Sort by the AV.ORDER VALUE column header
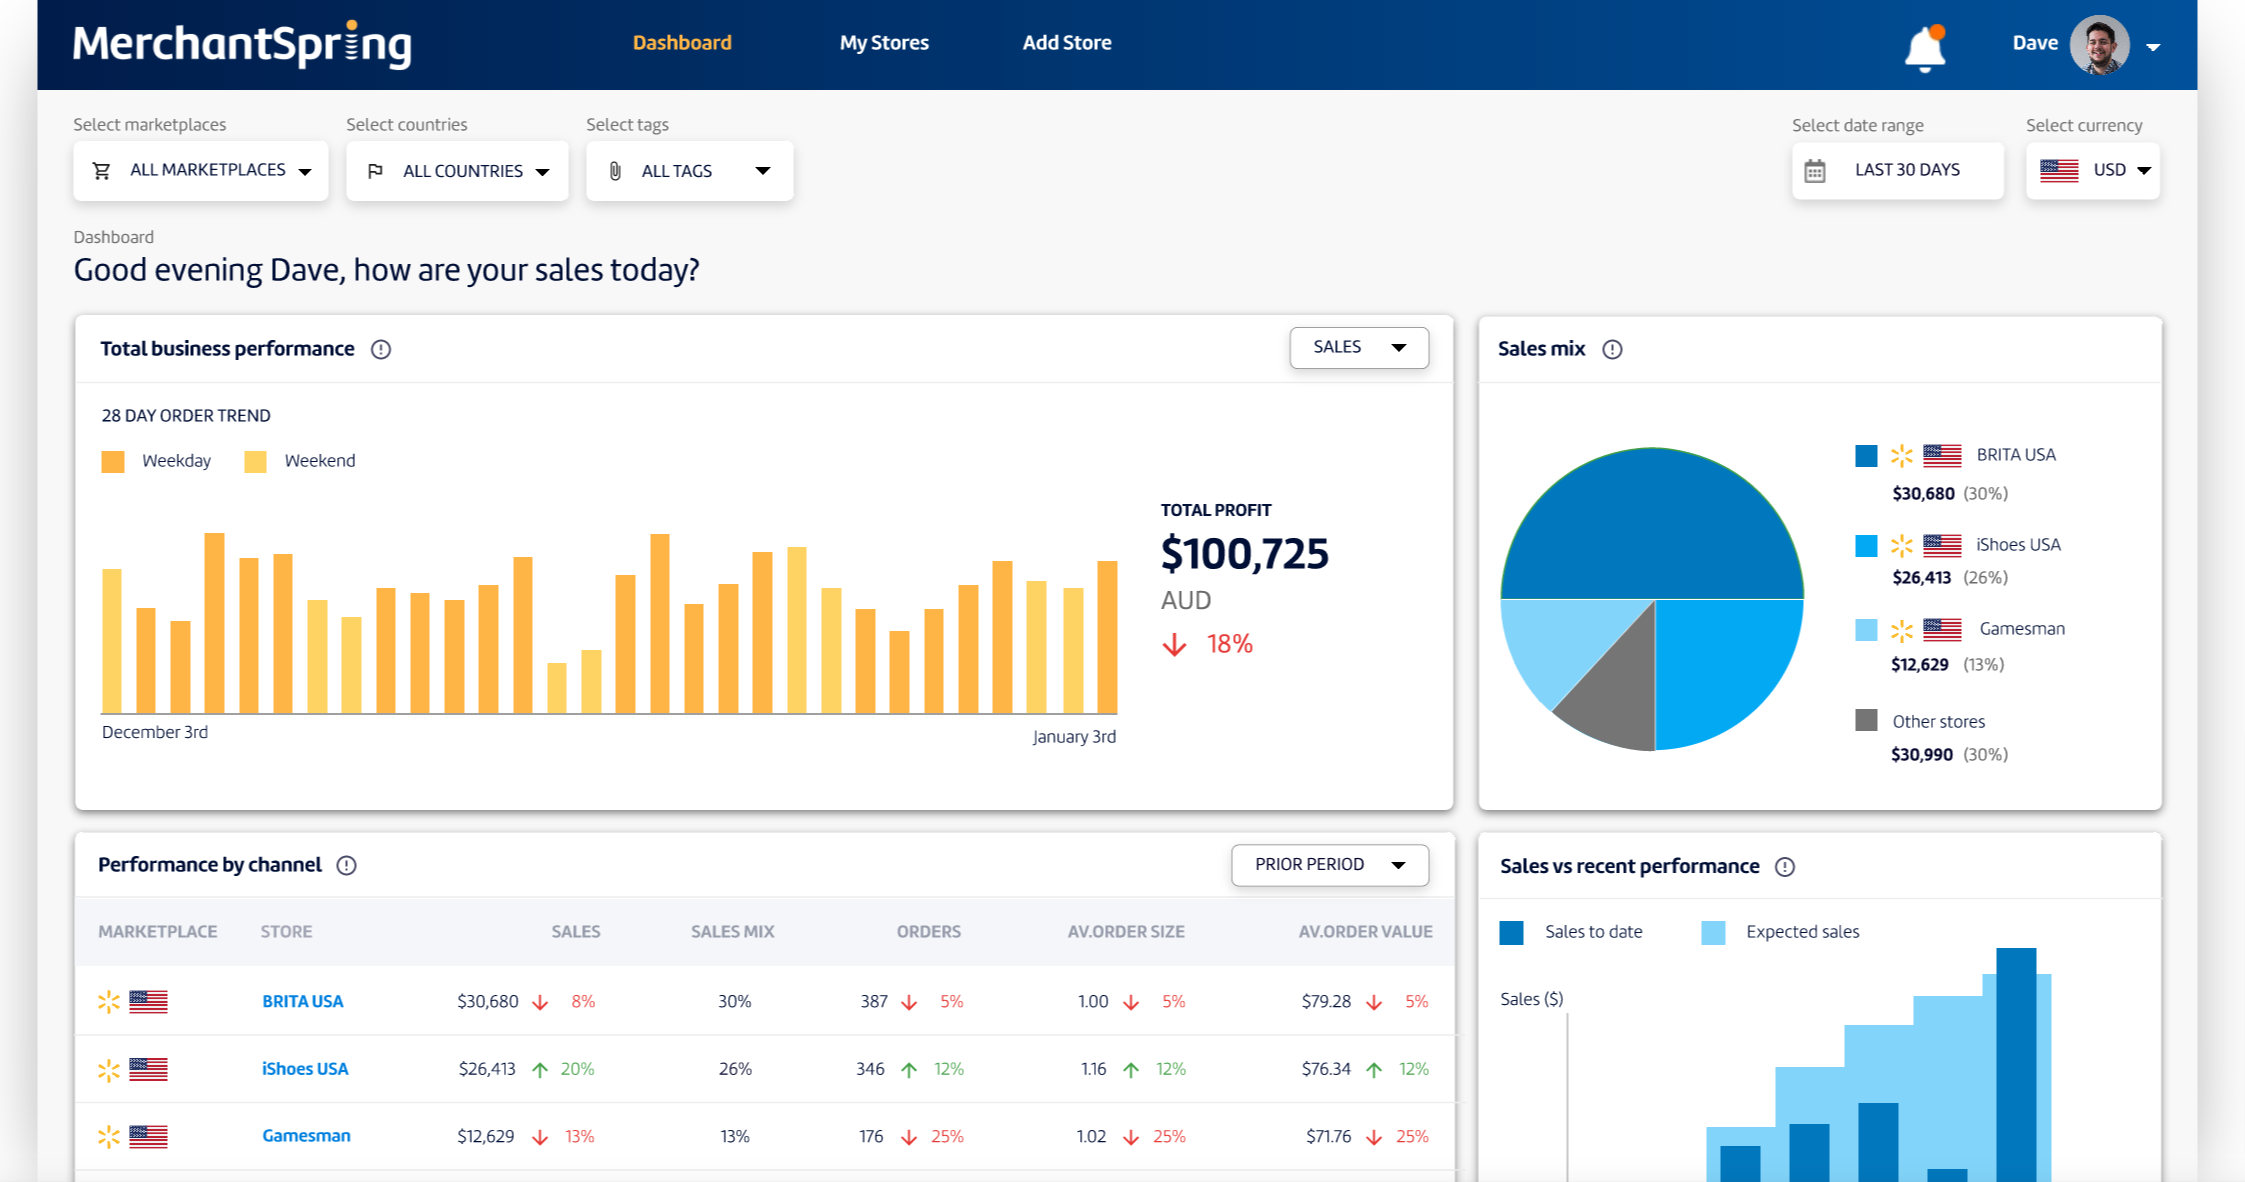 (1365, 932)
